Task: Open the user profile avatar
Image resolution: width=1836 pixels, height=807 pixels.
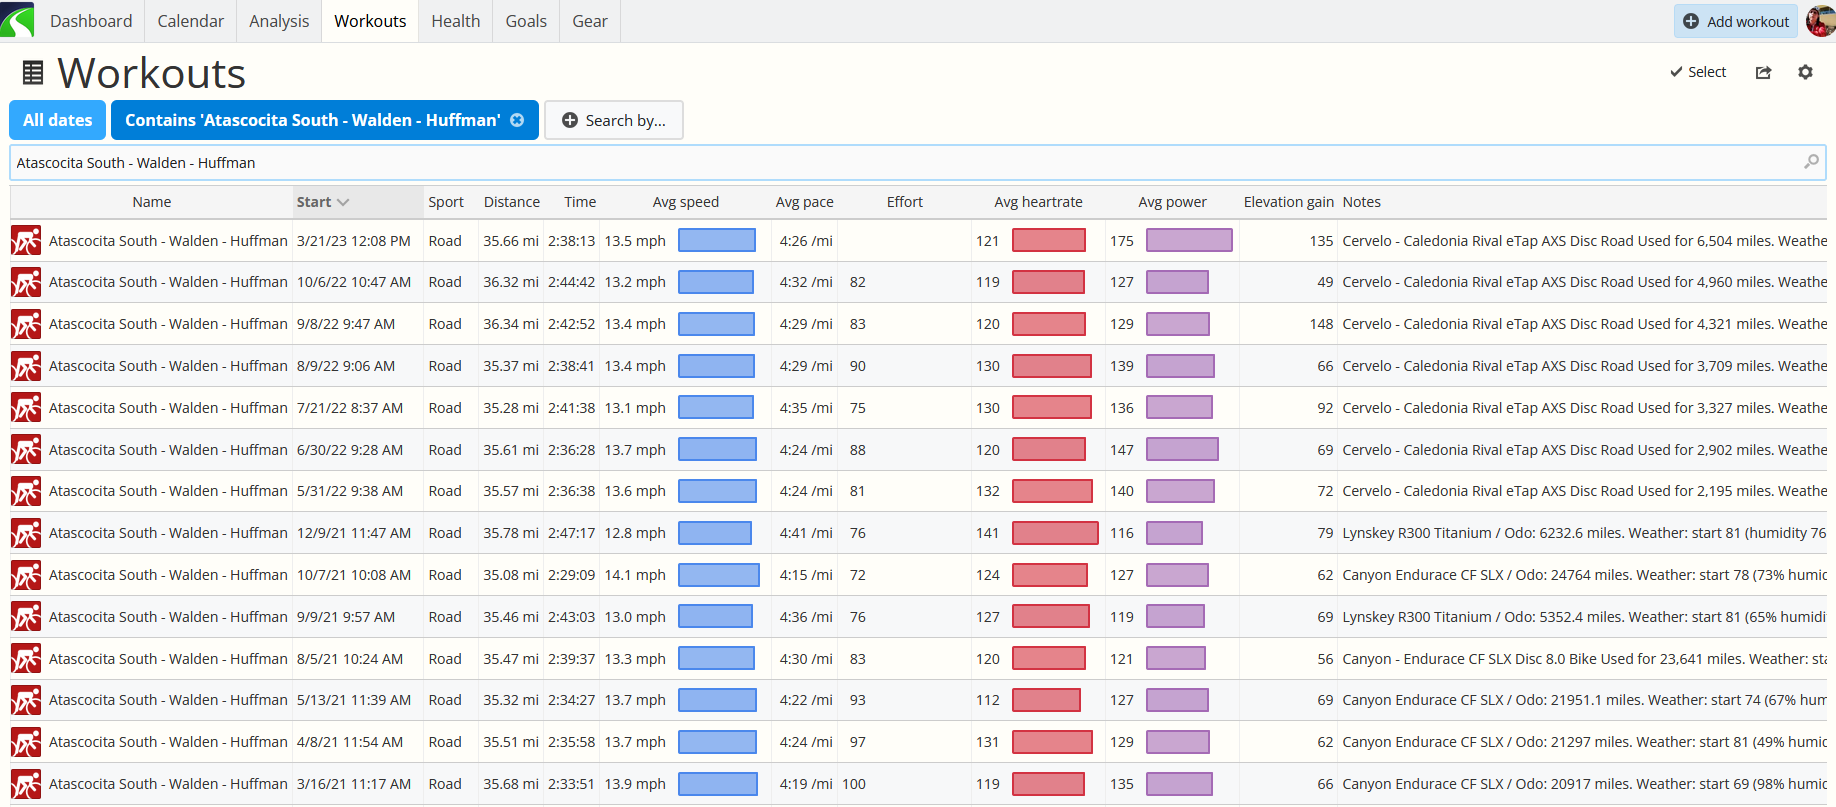Action: [1820, 20]
